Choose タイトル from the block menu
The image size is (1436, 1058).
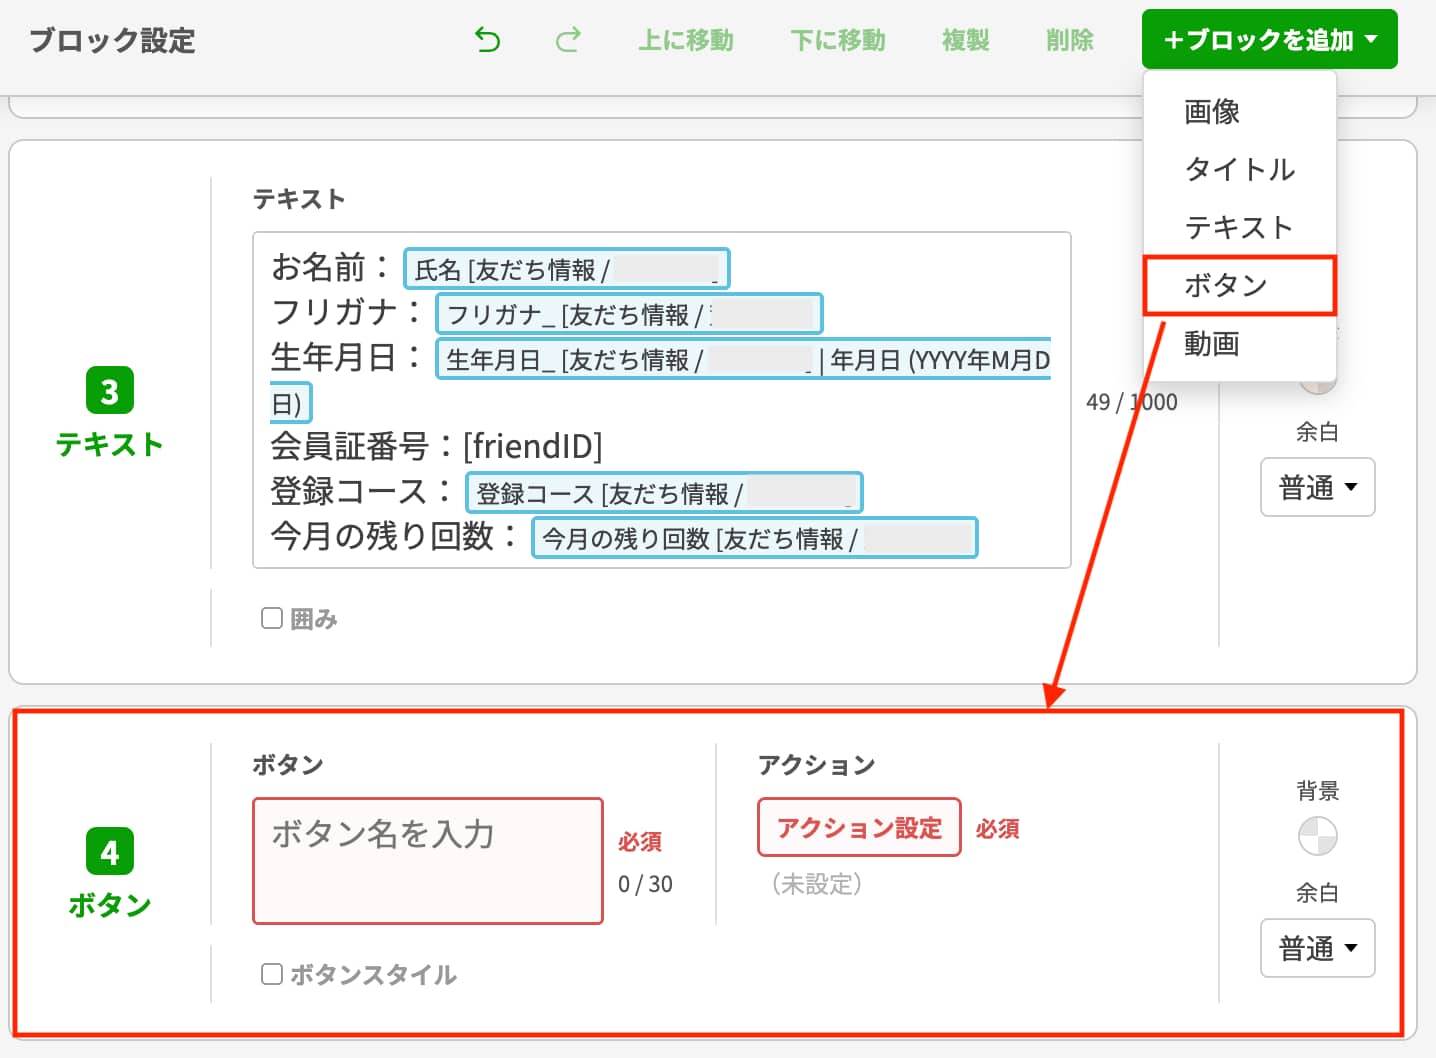coord(1240,170)
